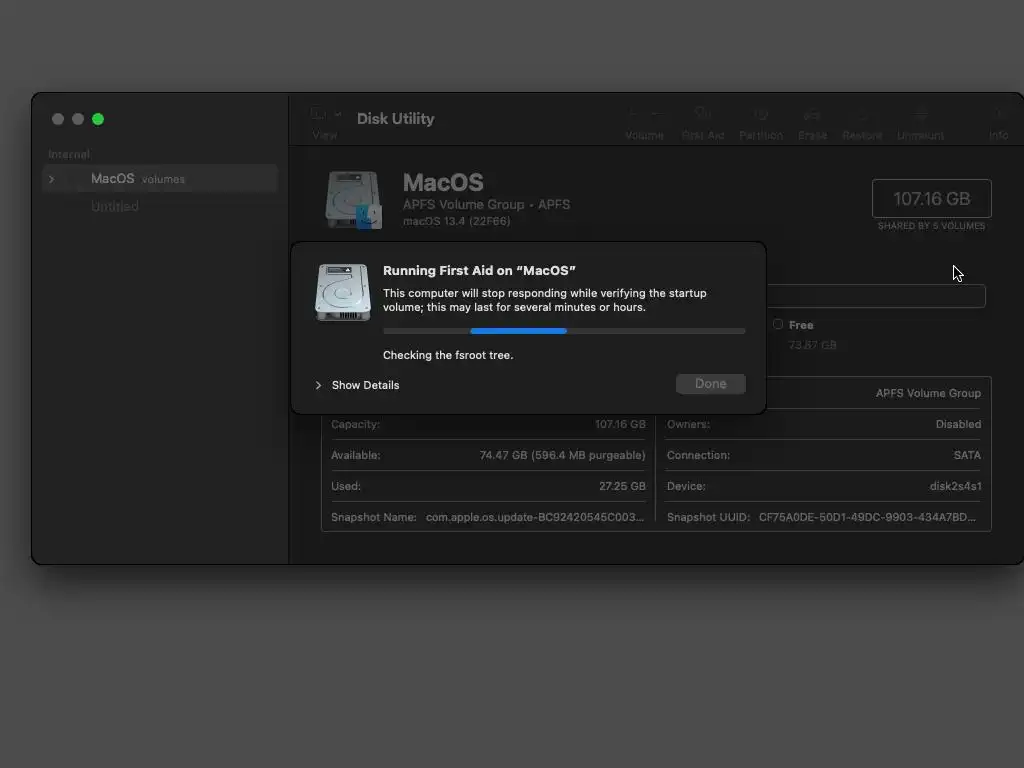Click the First Aid progress bar
This screenshot has height=768, width=1024.
564,331
